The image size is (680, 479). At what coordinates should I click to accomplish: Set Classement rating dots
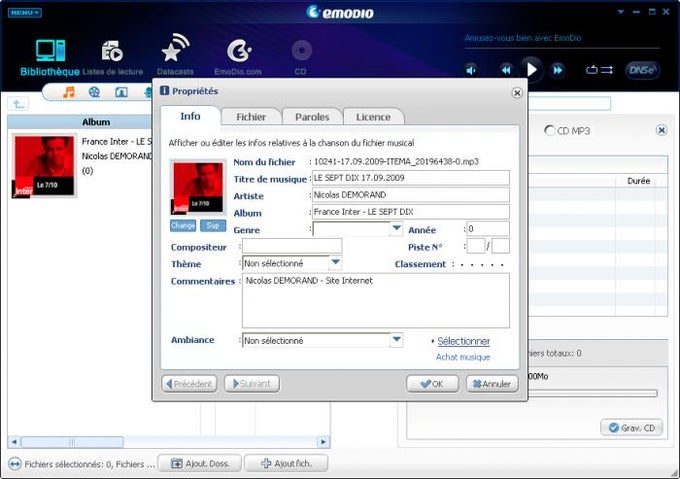click(x=482, y=264)
